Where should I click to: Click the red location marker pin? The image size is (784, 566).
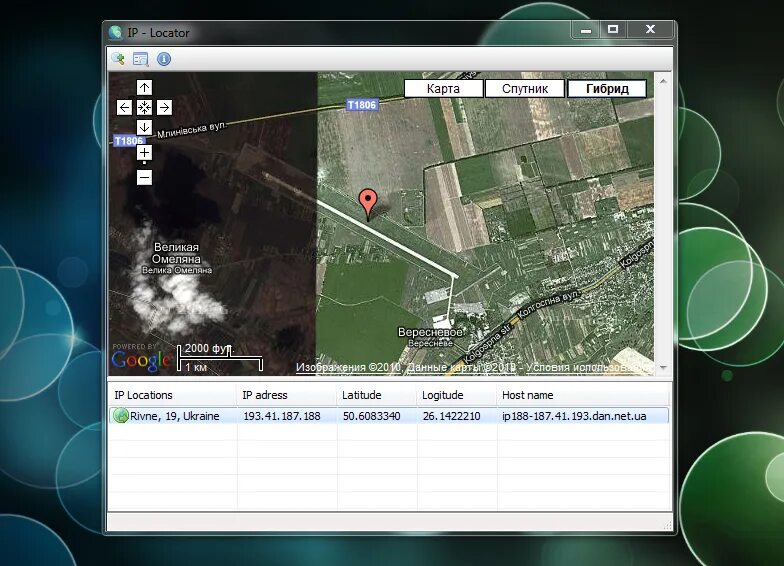click(x=368, y=205)
